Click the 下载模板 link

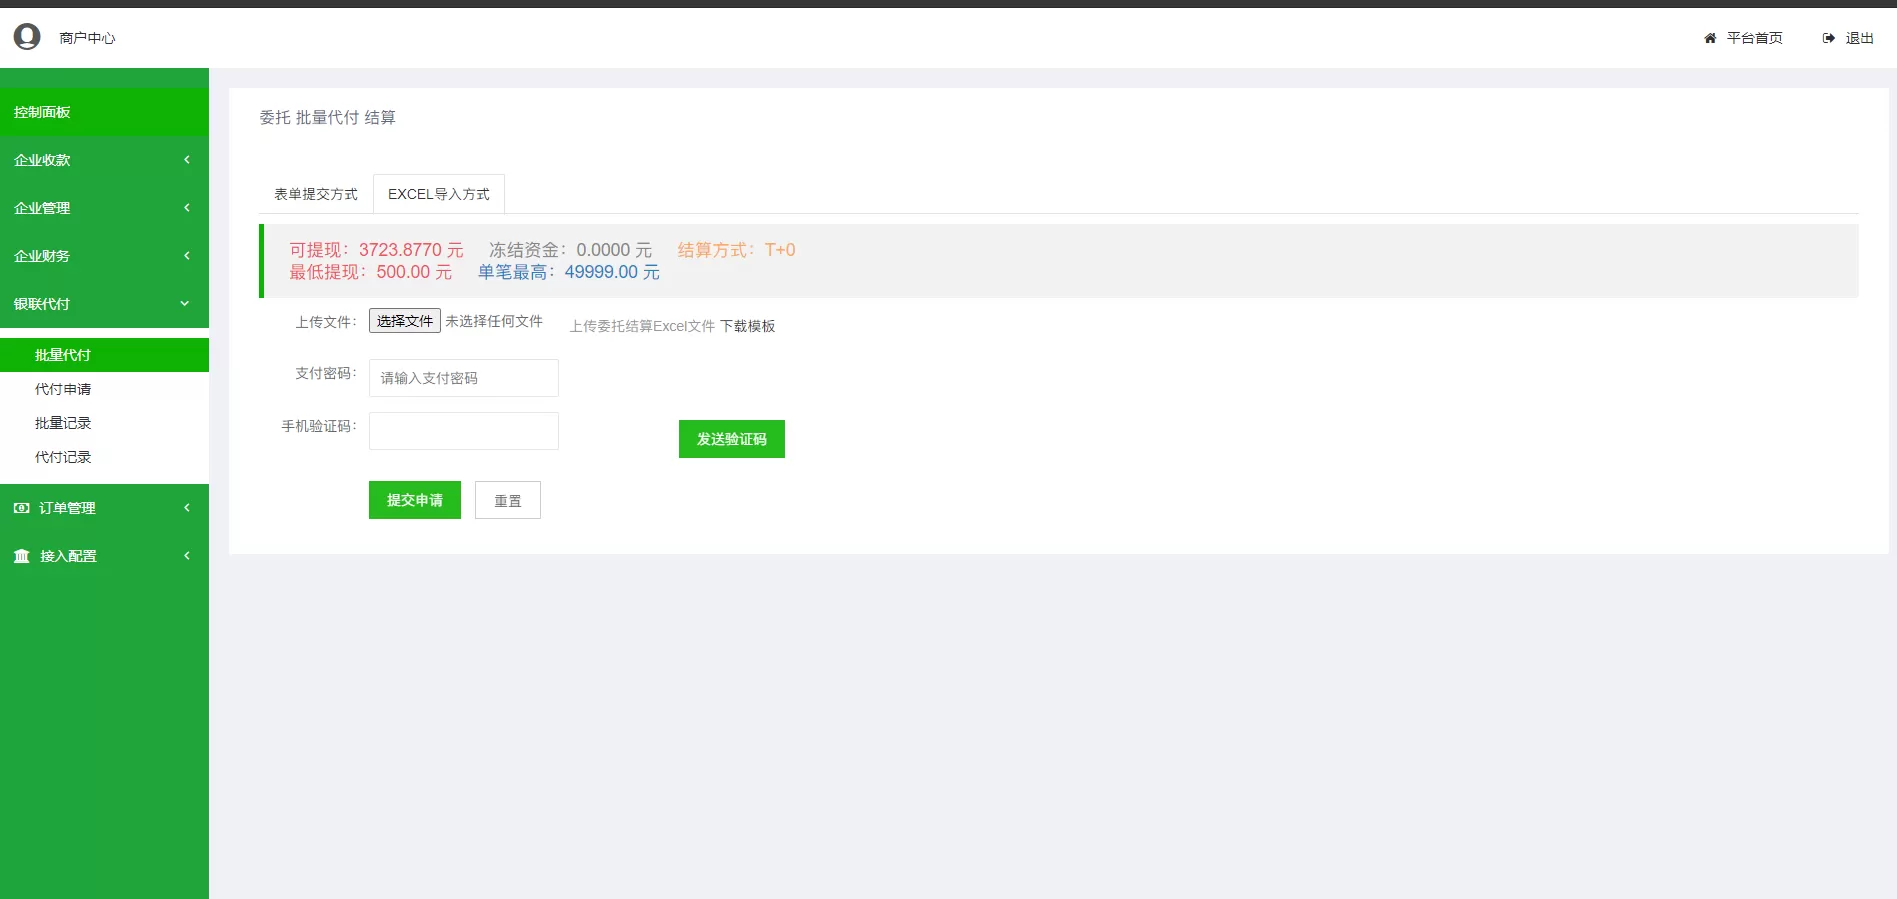[747, 326]
